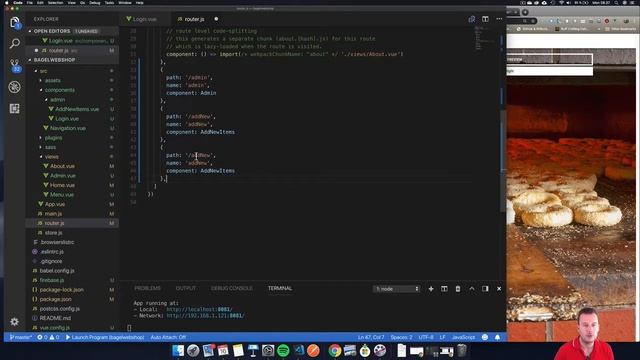Open notifications bell in the status bar
This screenshot has height=360, width=640.
[497, 337]
